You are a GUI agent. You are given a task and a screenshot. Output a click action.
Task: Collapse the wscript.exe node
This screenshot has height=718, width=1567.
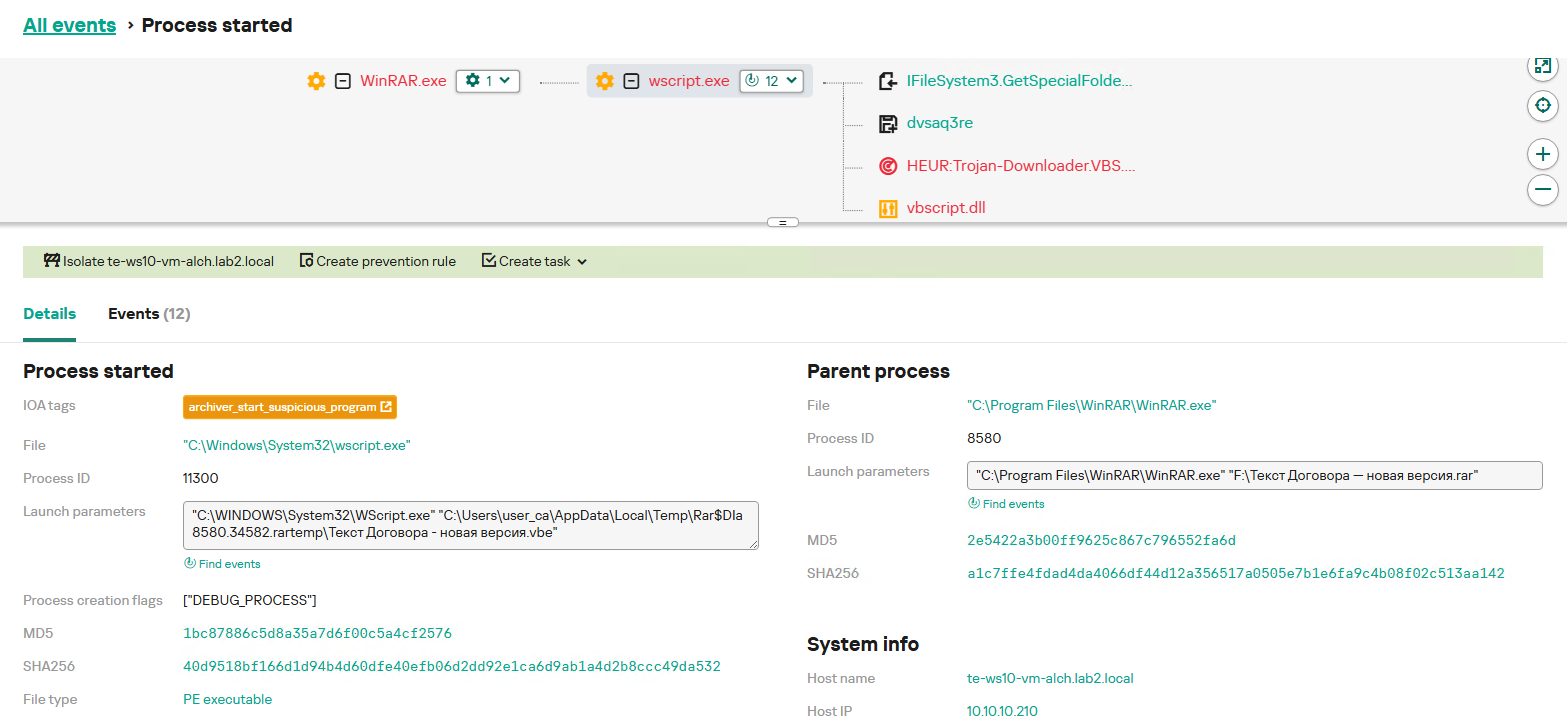tap(631, 81)
